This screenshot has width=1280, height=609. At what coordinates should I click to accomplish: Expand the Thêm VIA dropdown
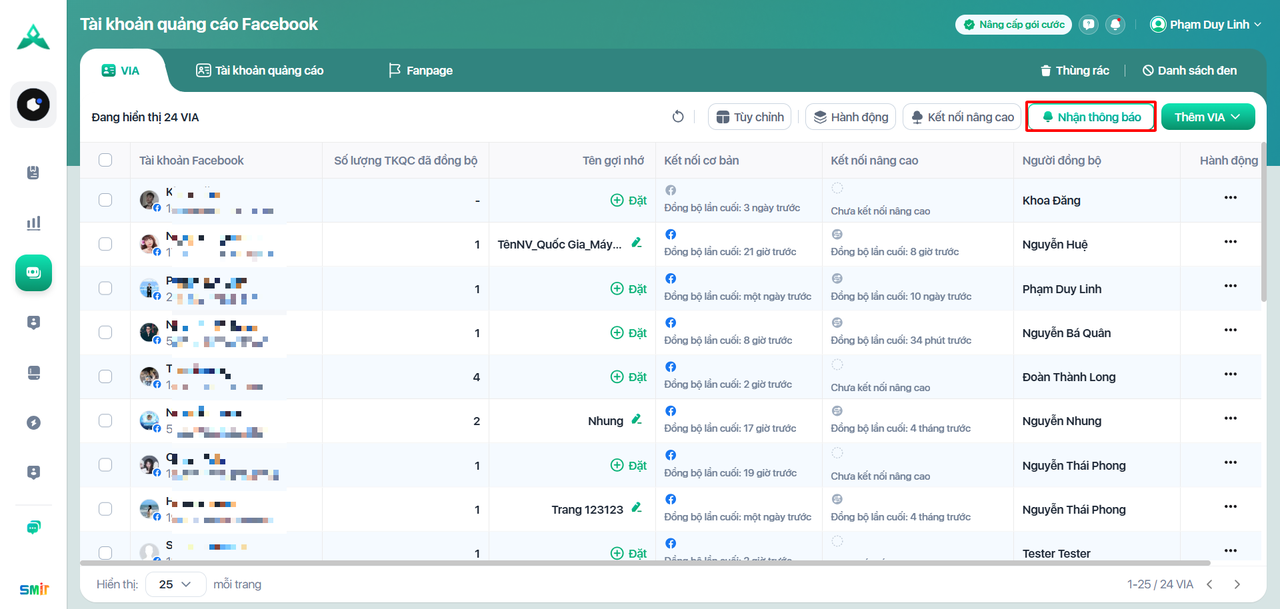click(1207, 117)
